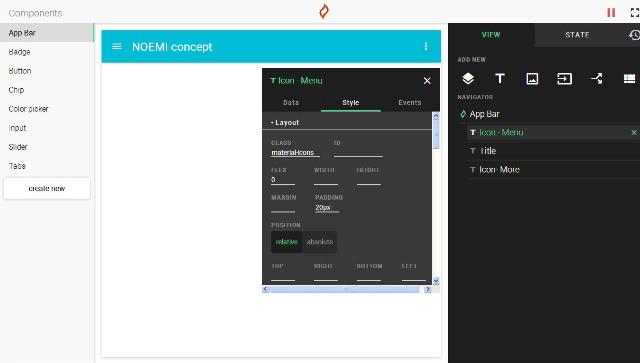Edit the FLEX value field
640x363 pixels.
tap(282, 180)
